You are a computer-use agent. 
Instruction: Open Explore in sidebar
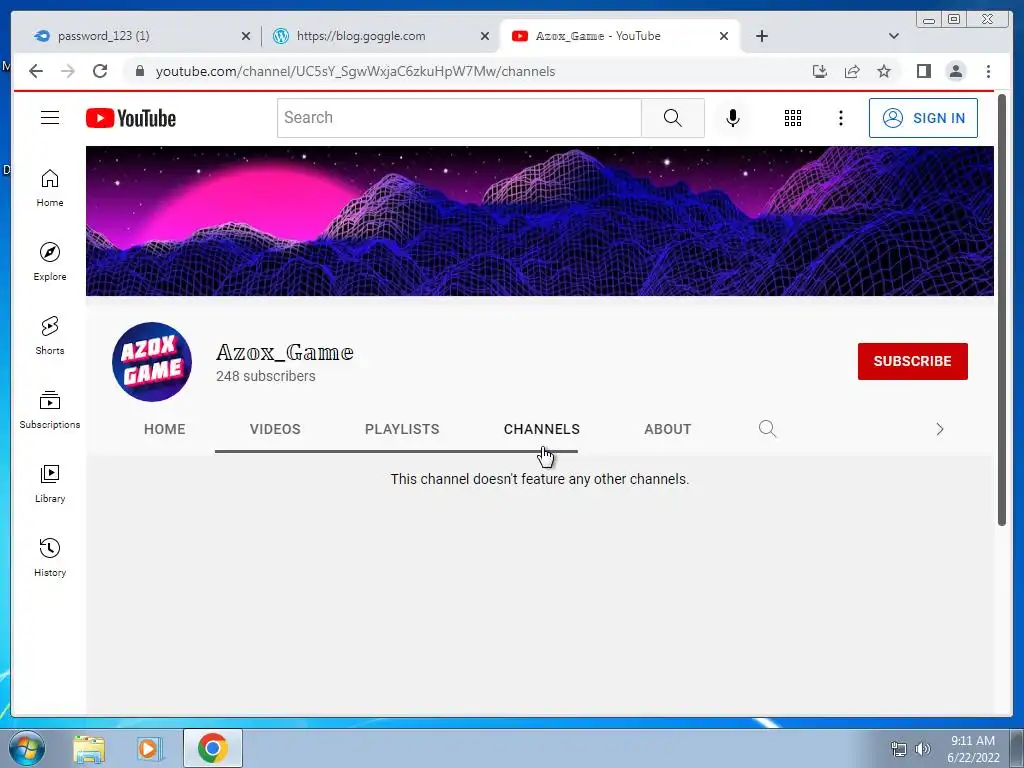(50, 262)
